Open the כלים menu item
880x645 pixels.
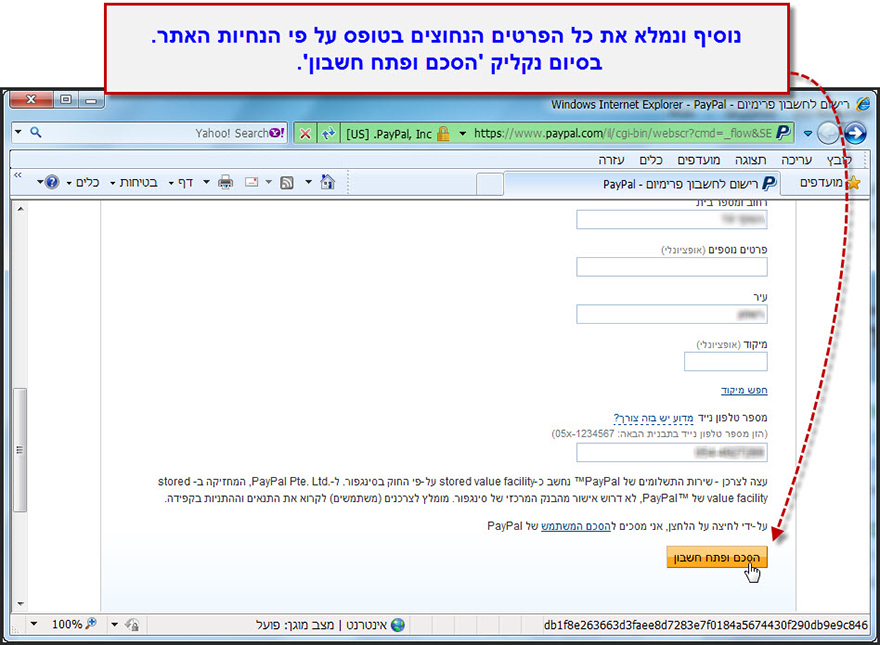(650, 158)
